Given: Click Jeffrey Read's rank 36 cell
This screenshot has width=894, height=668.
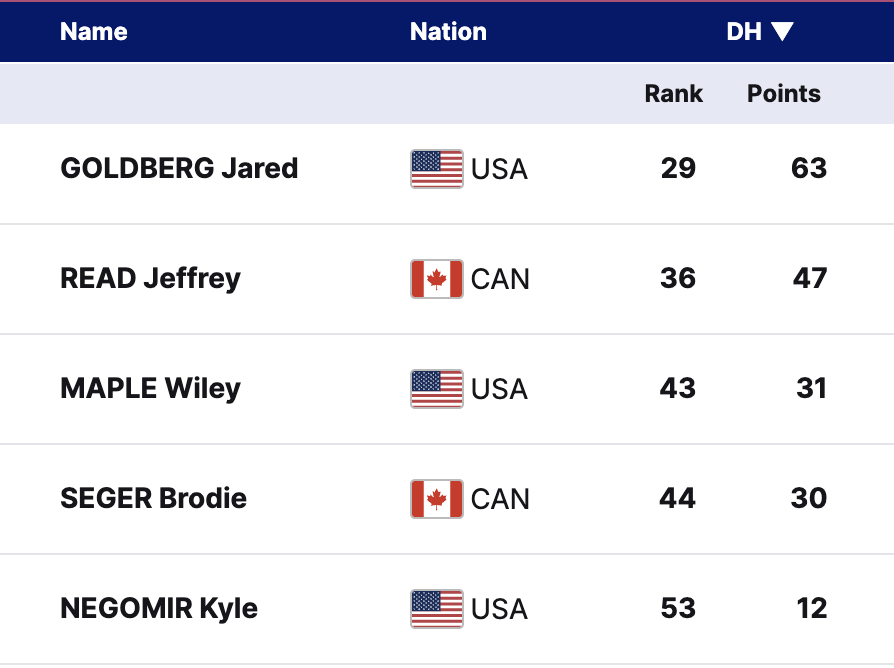Looking at the screenshot, I should point(678,278).
